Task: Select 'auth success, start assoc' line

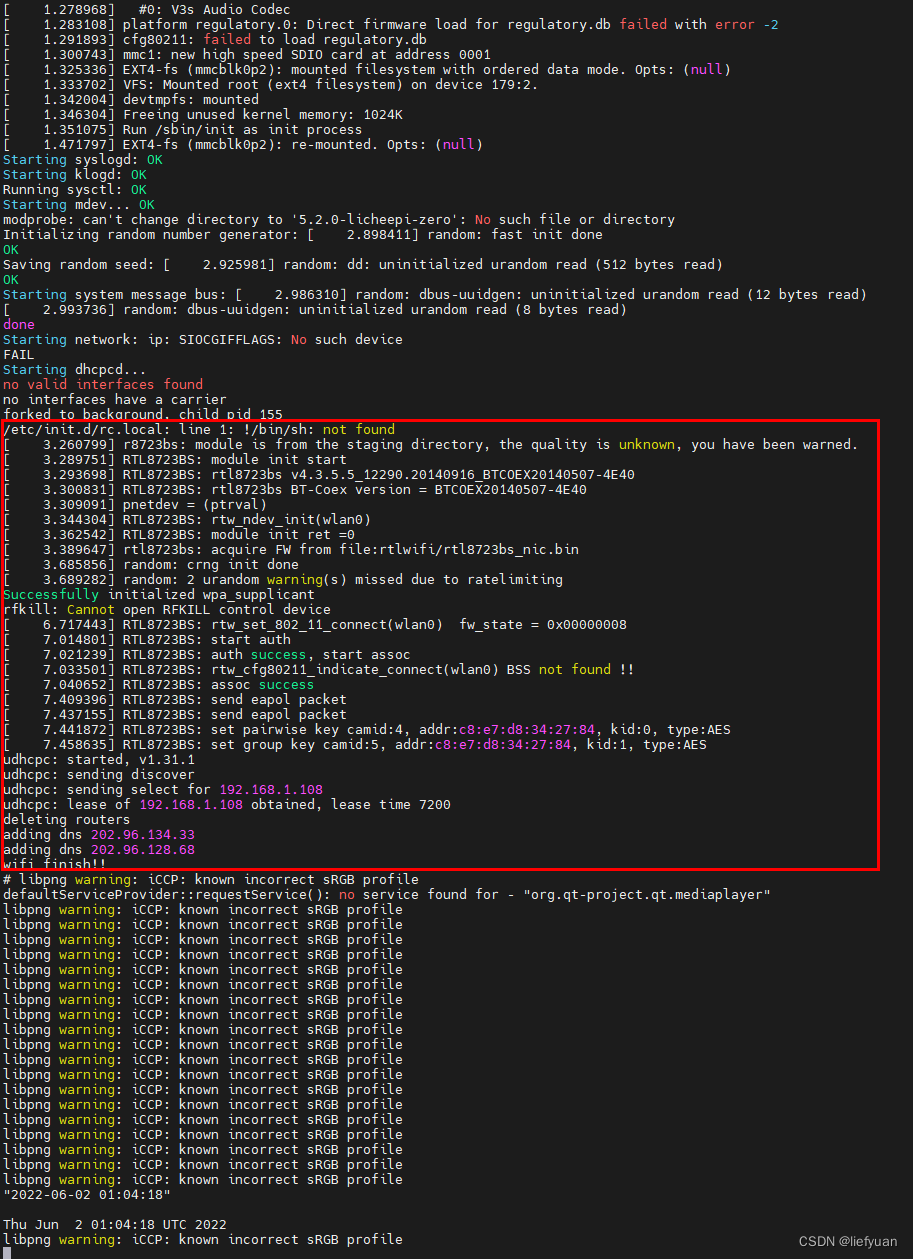Action: (207, 654)
